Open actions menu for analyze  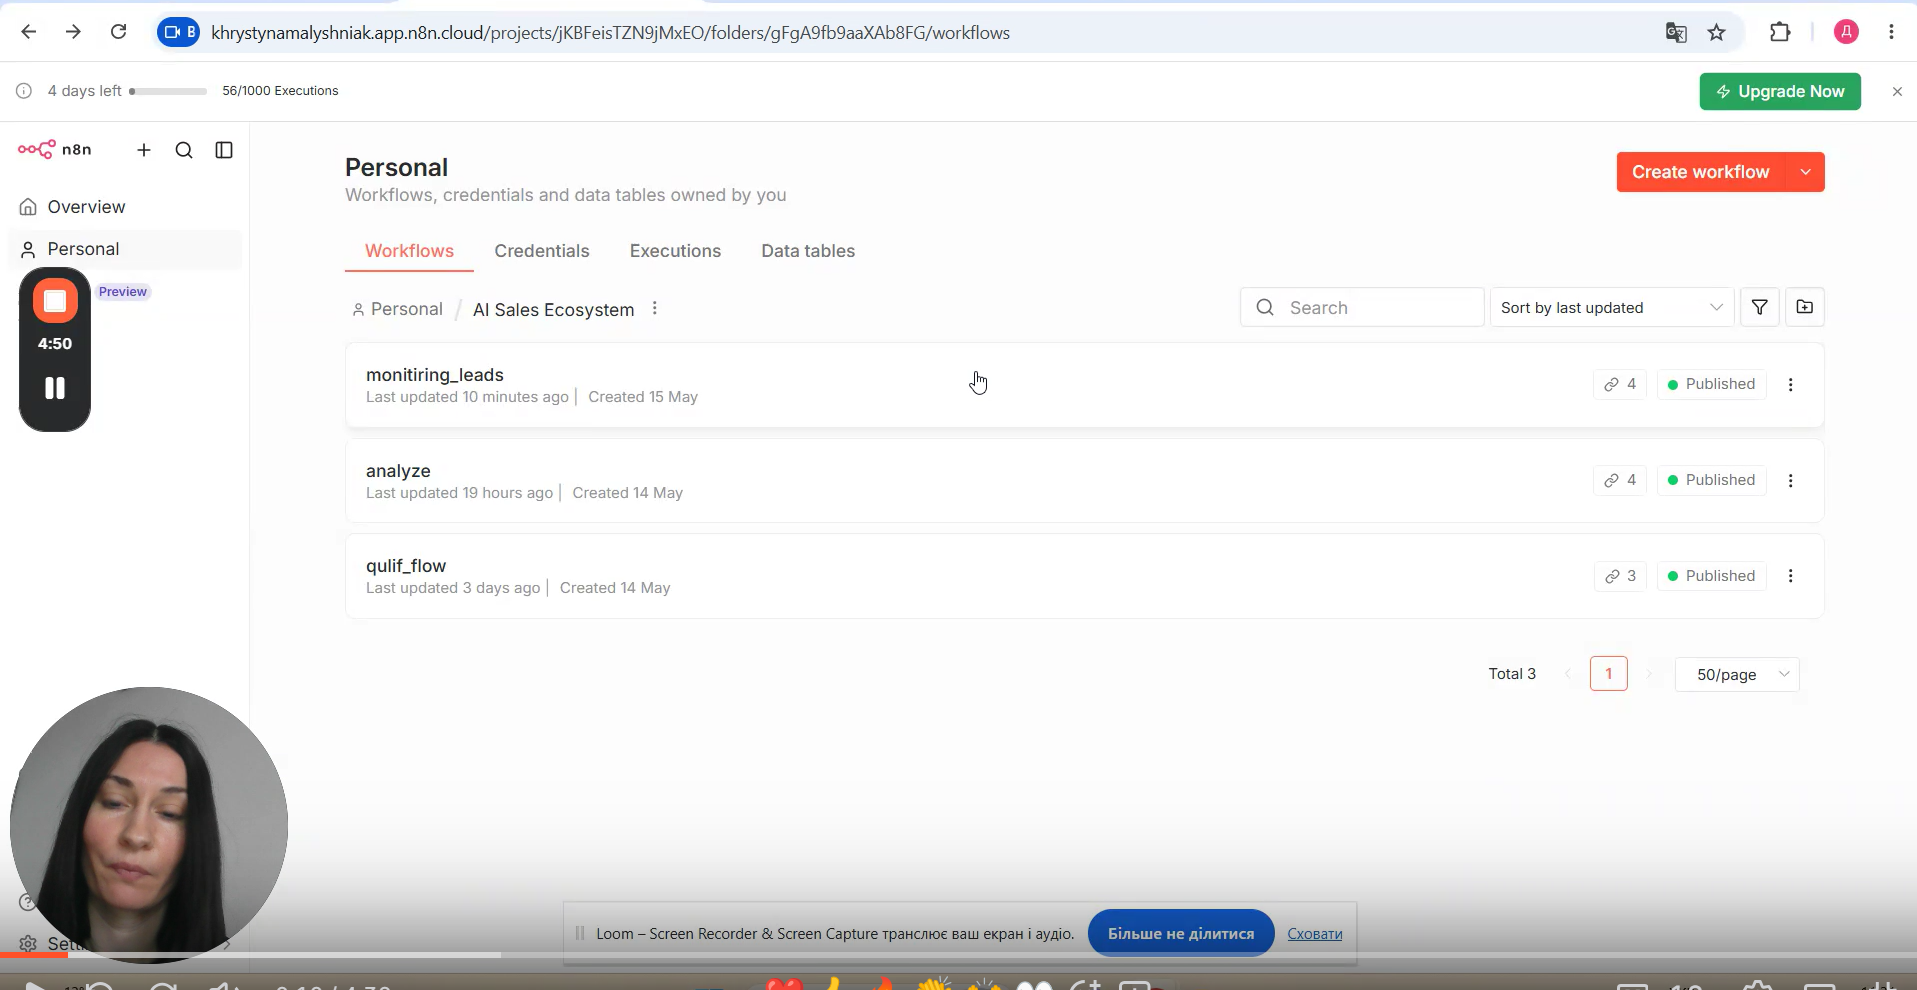[x=1790, y=480]
